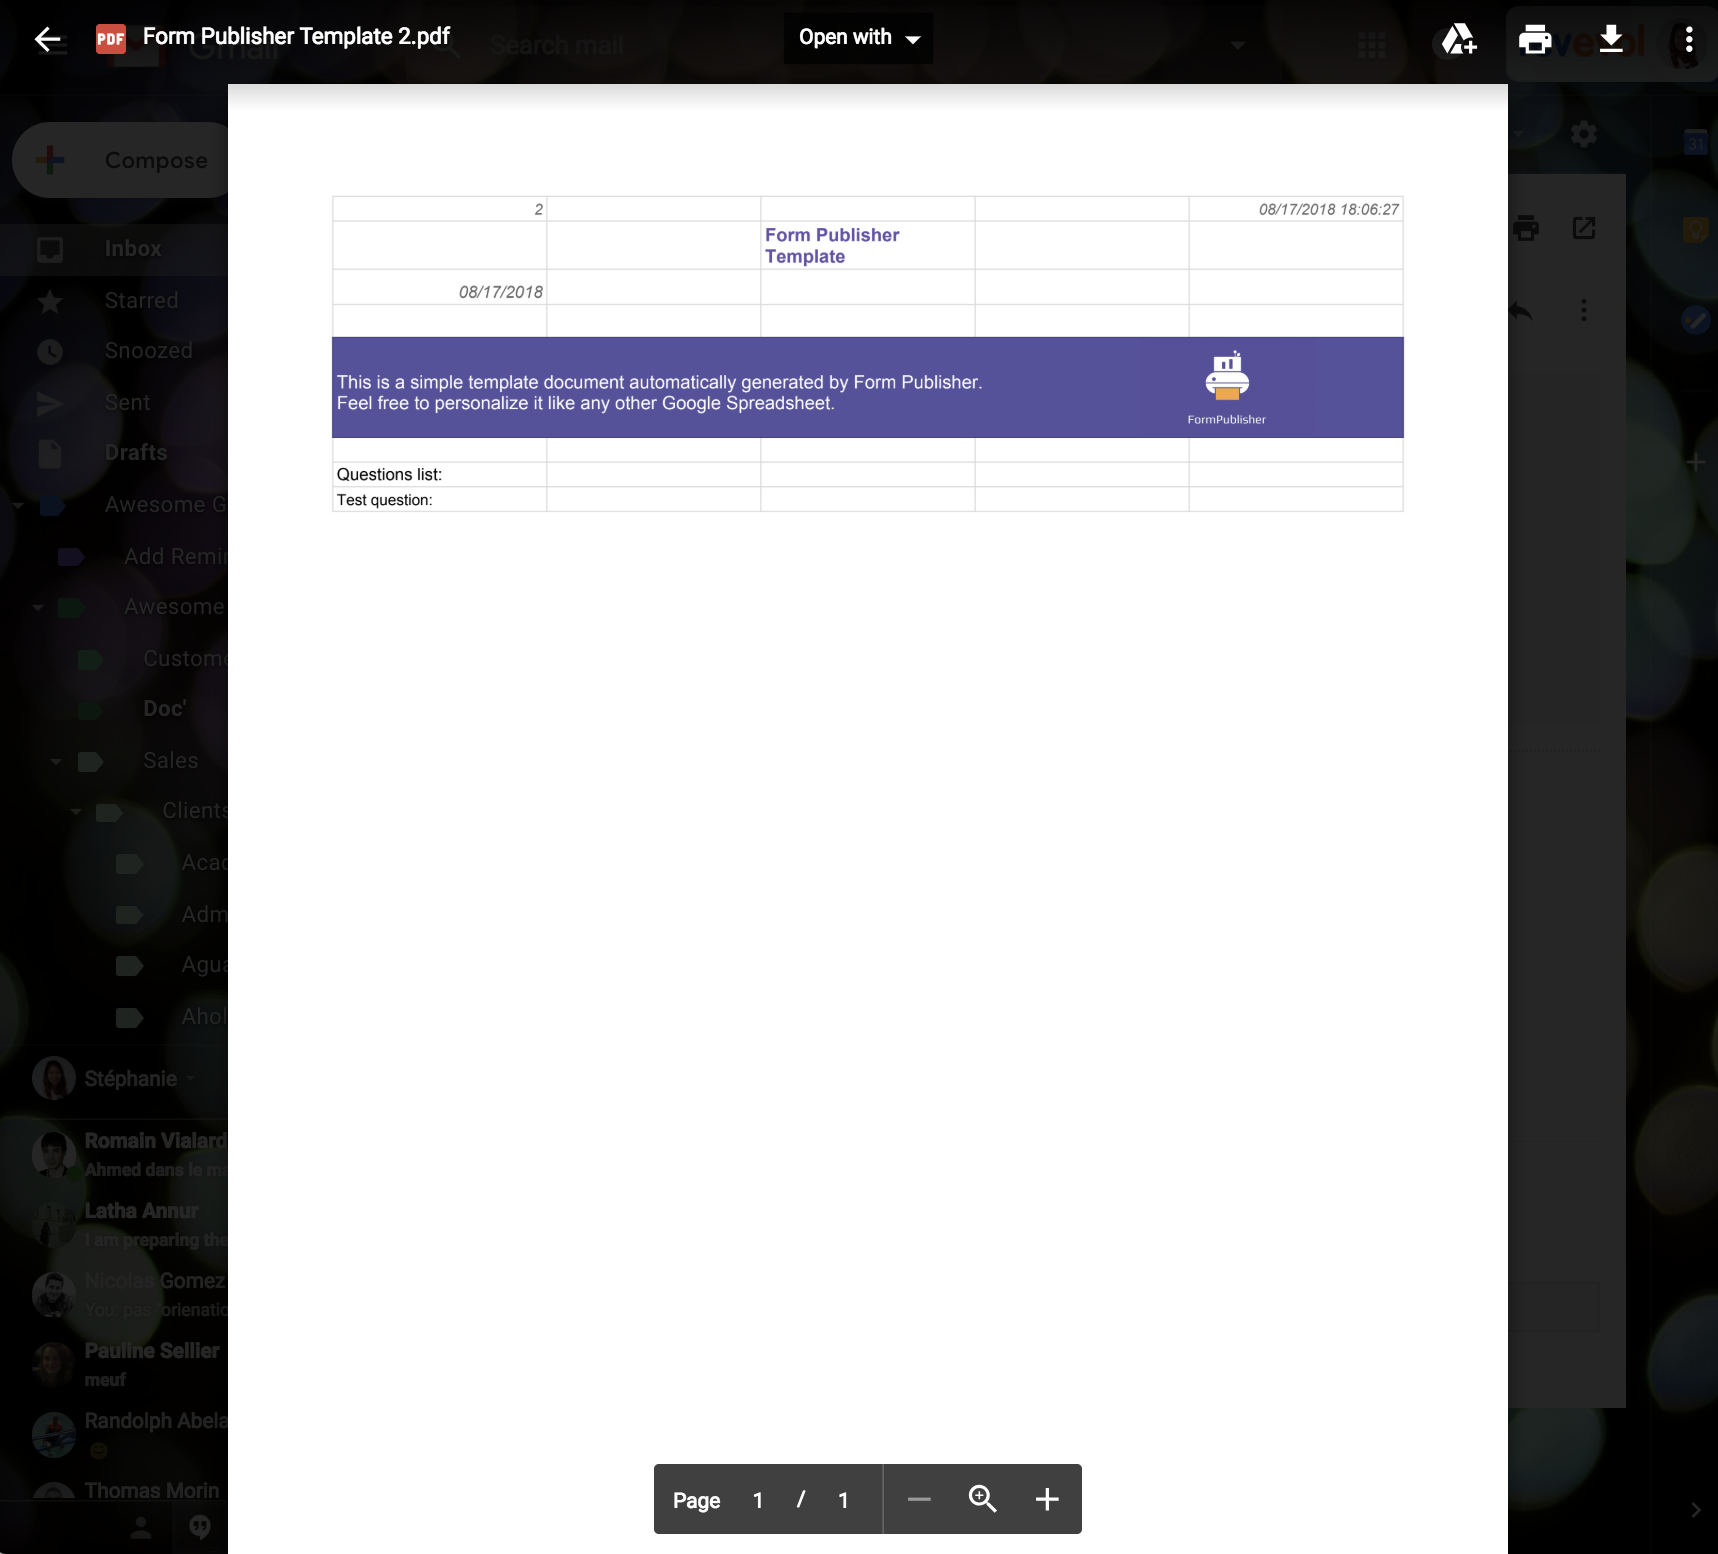Zoom out with the minus button
1718x1554 pixels.
[919, 1499]
